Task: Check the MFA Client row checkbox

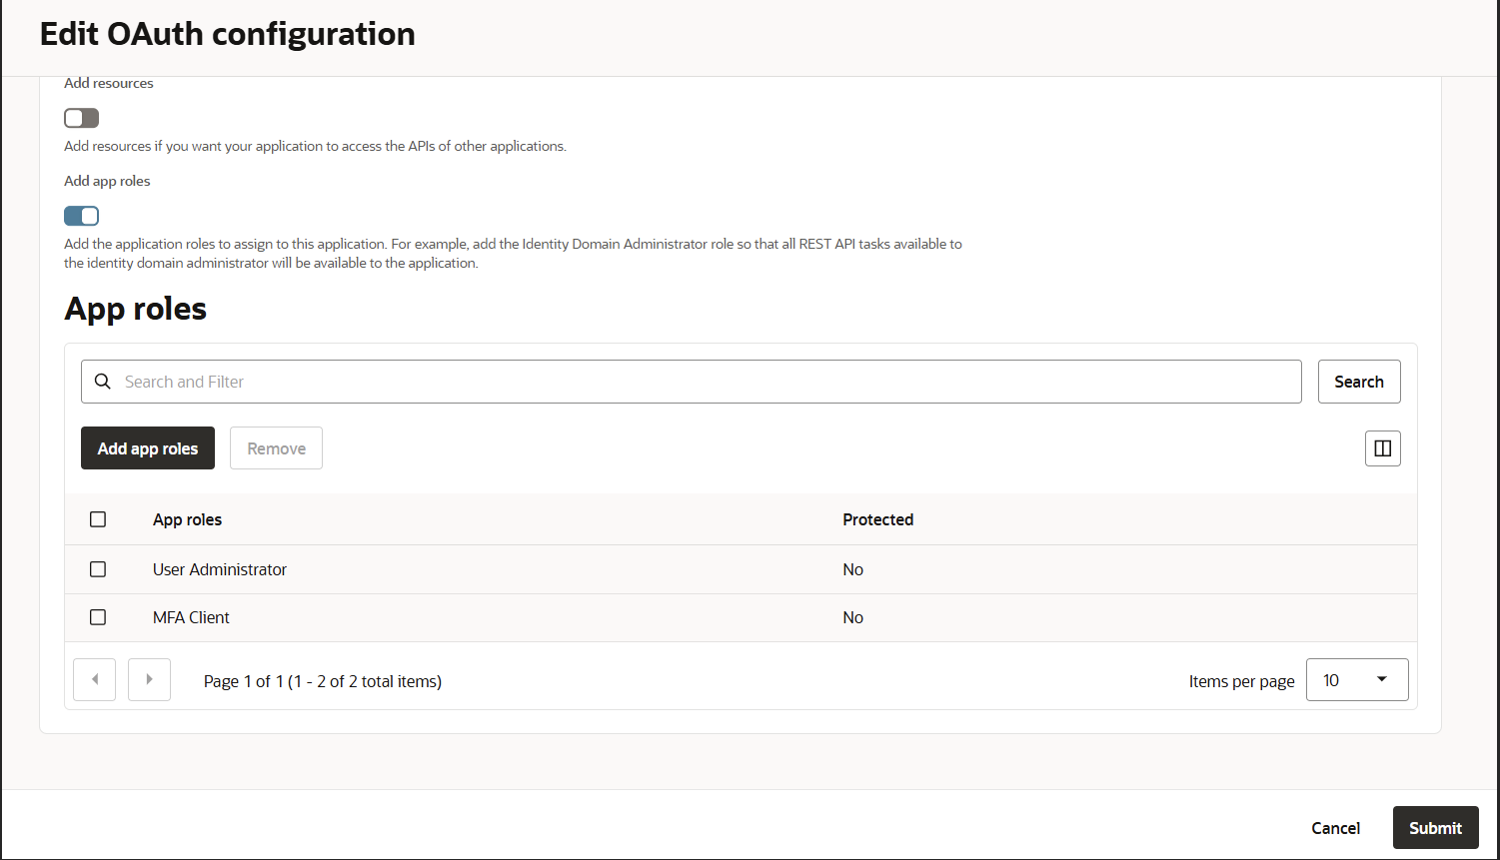Action: click(x=97, y=617)
